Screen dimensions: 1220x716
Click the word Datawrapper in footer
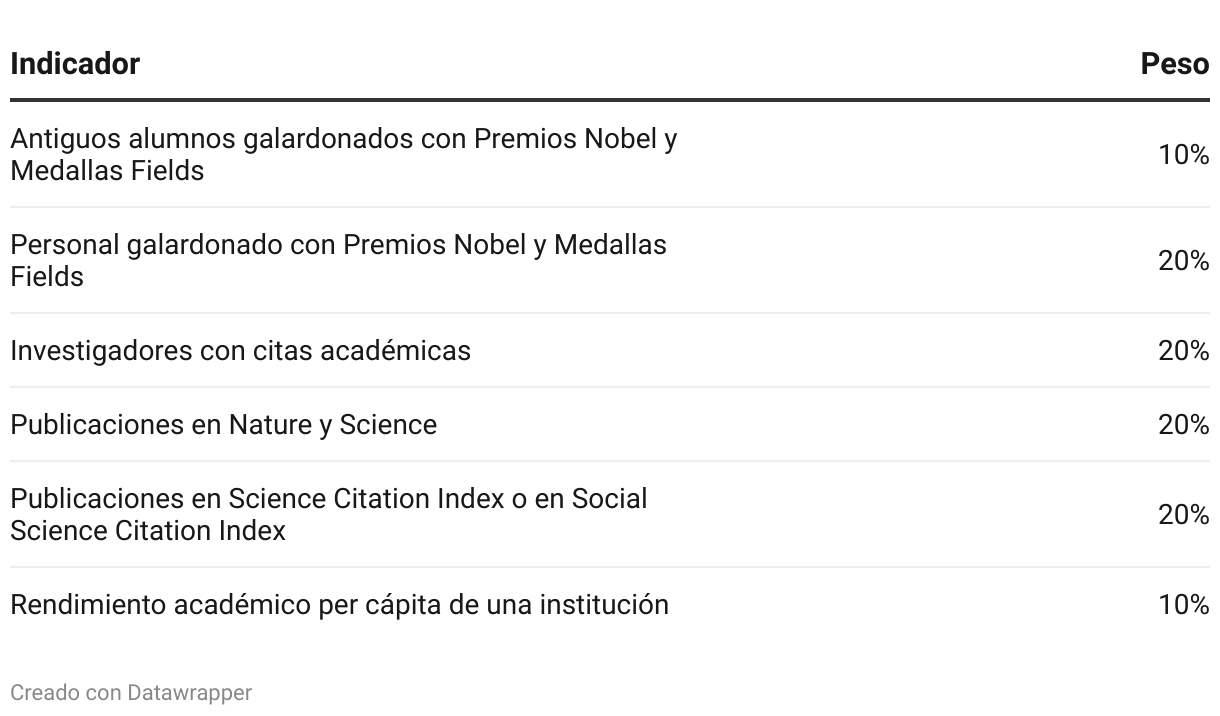[189, 692]
